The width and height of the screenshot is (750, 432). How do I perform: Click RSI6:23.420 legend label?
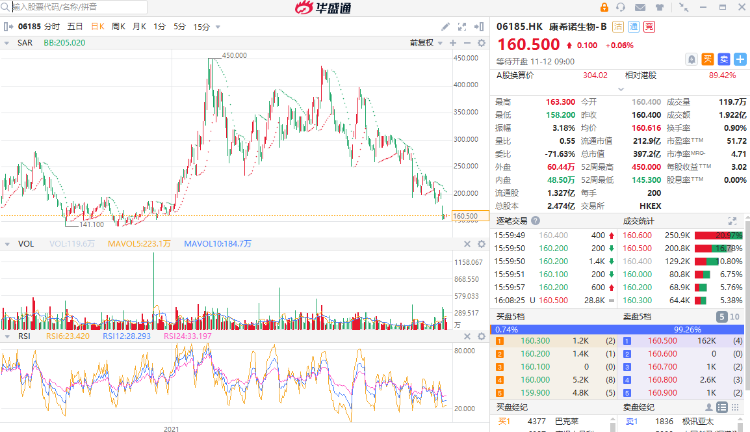point(67,336)
